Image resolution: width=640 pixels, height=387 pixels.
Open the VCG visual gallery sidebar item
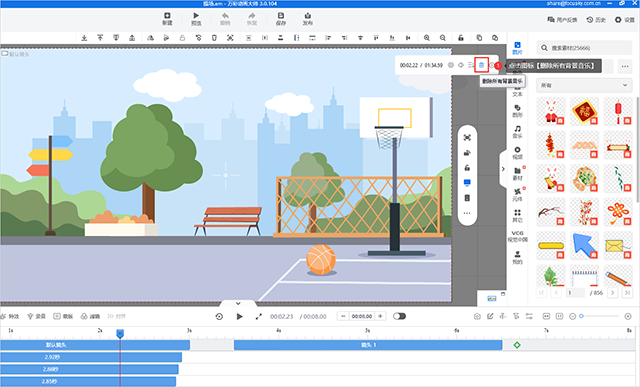pyautogui.click(x=517, y=236)
